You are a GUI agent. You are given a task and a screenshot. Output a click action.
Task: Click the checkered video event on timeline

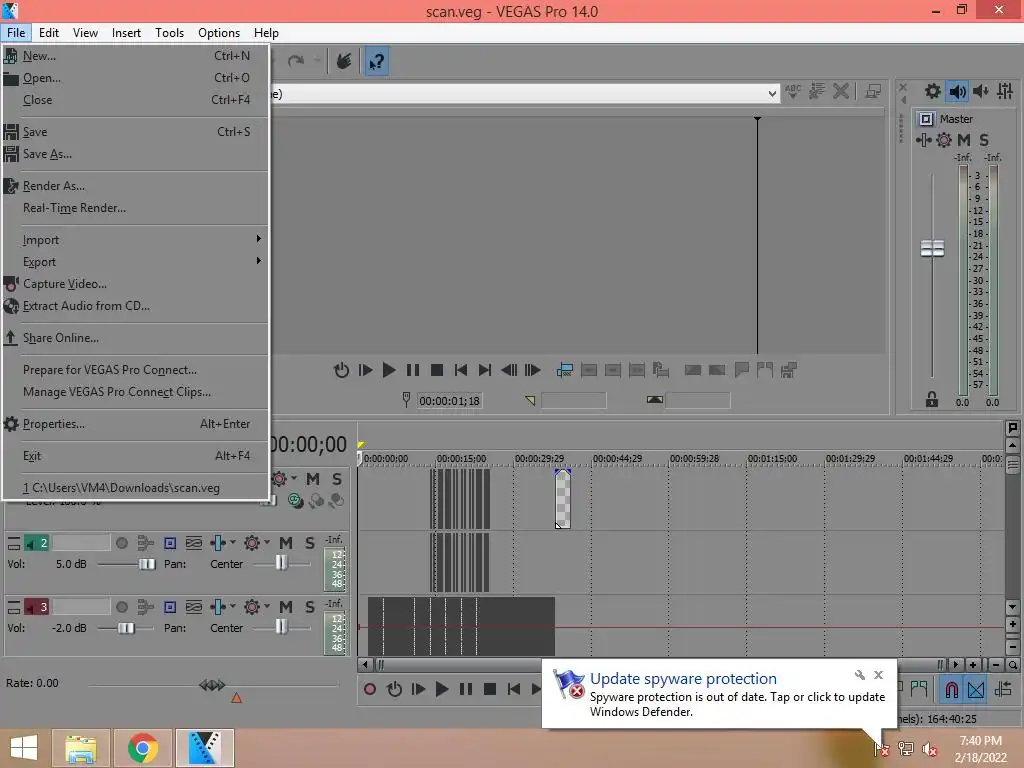563,499
